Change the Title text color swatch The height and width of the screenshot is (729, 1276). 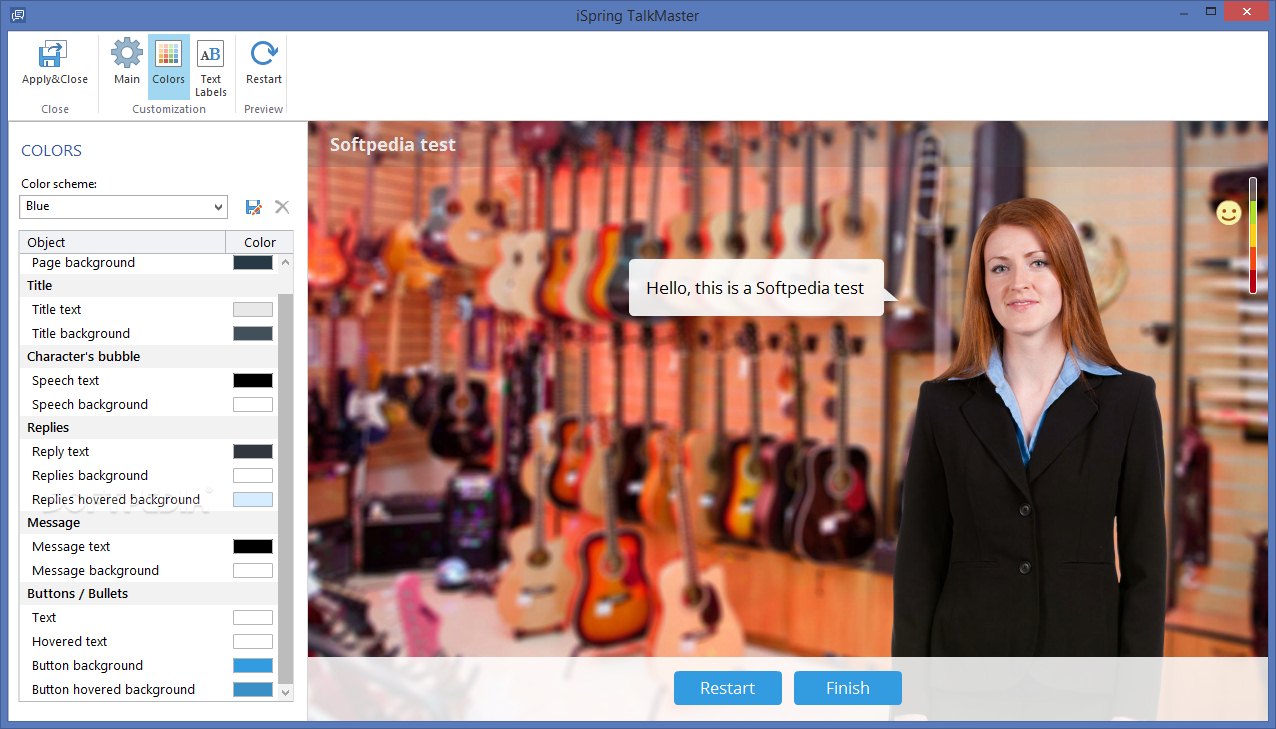pos(253,310)
